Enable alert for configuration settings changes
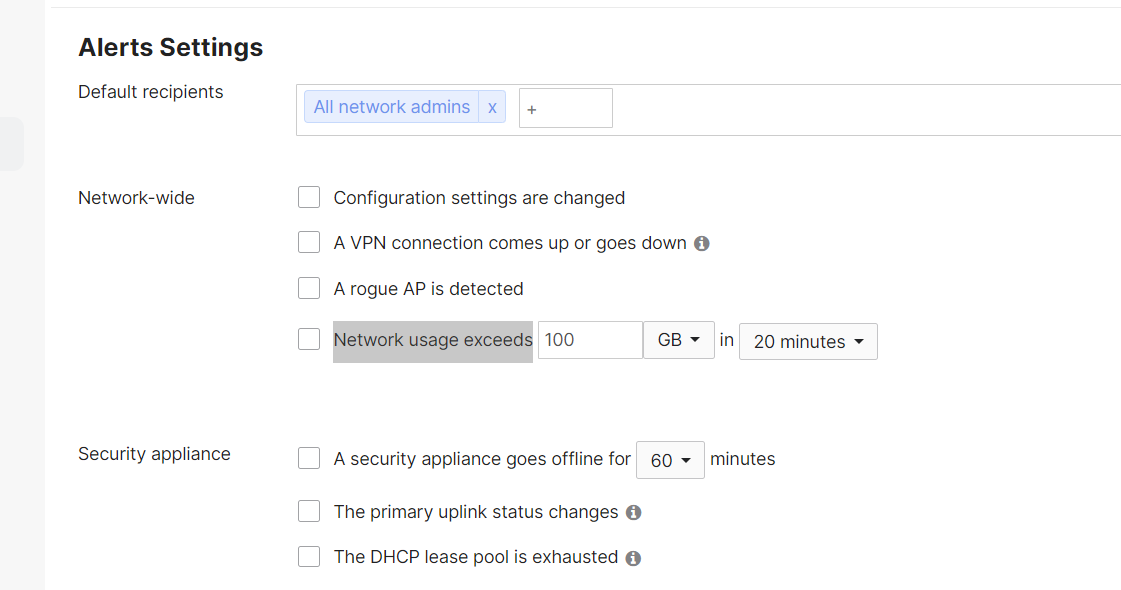This screenshot has height=590, width=1121. [x=309, y=197]
